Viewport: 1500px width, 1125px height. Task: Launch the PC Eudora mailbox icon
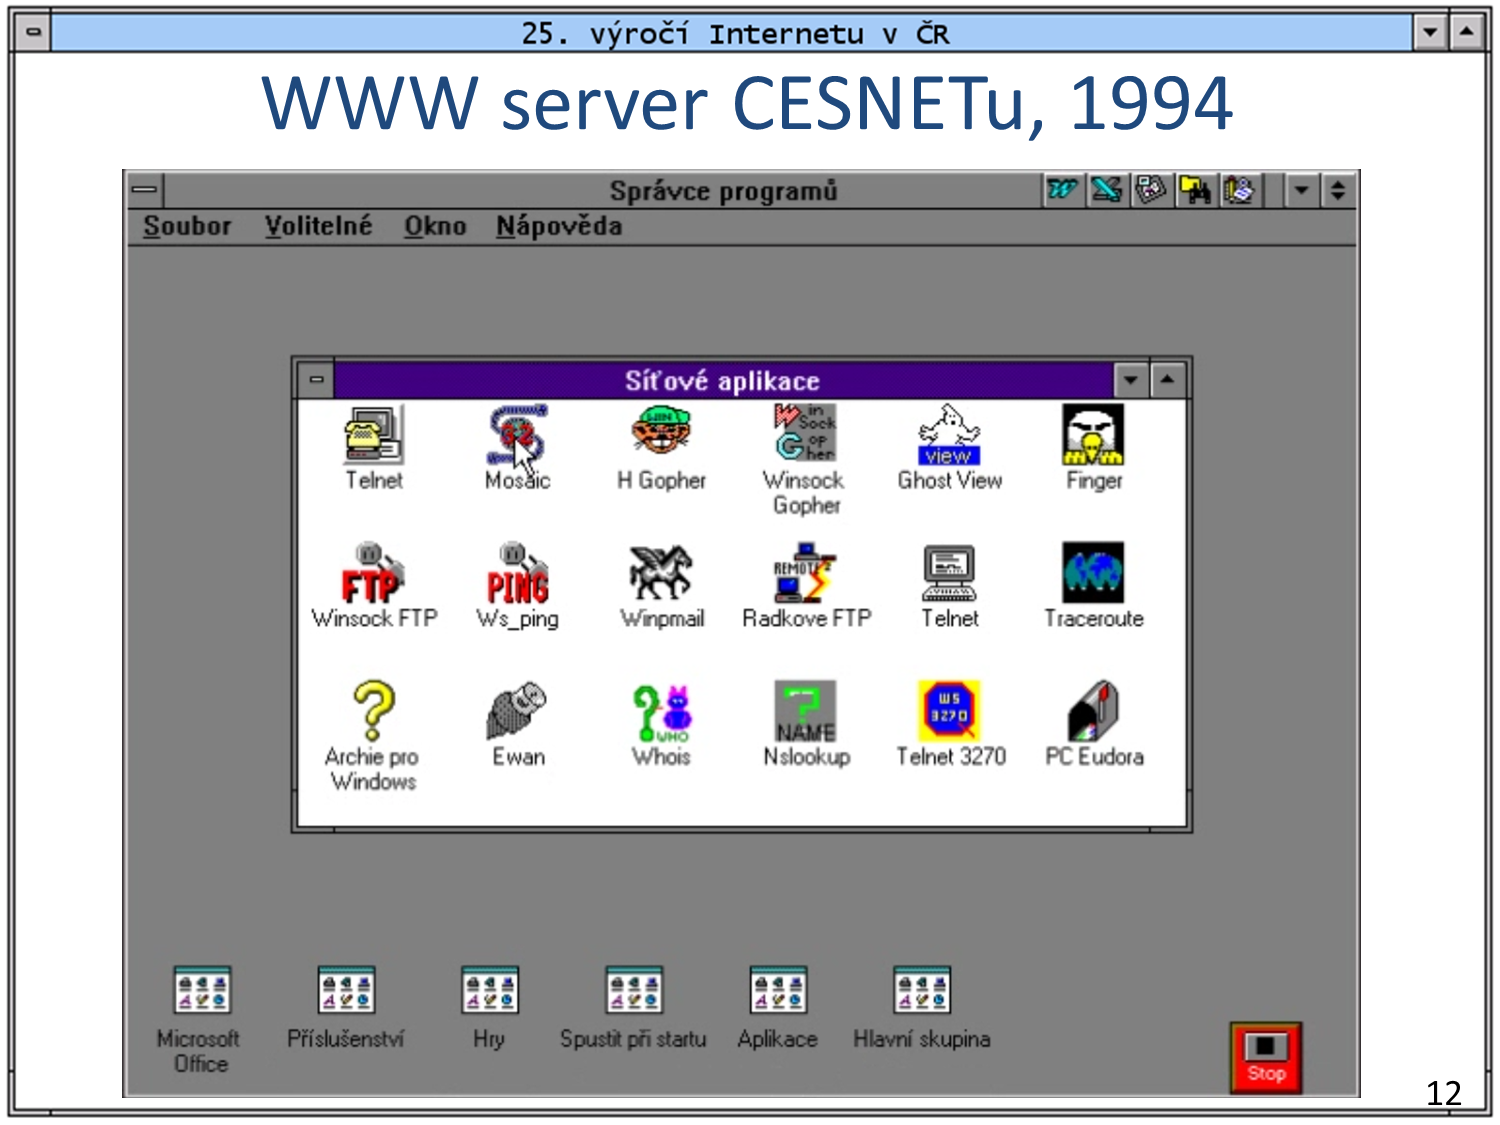pyautogui.click(x=1093, y=710)
